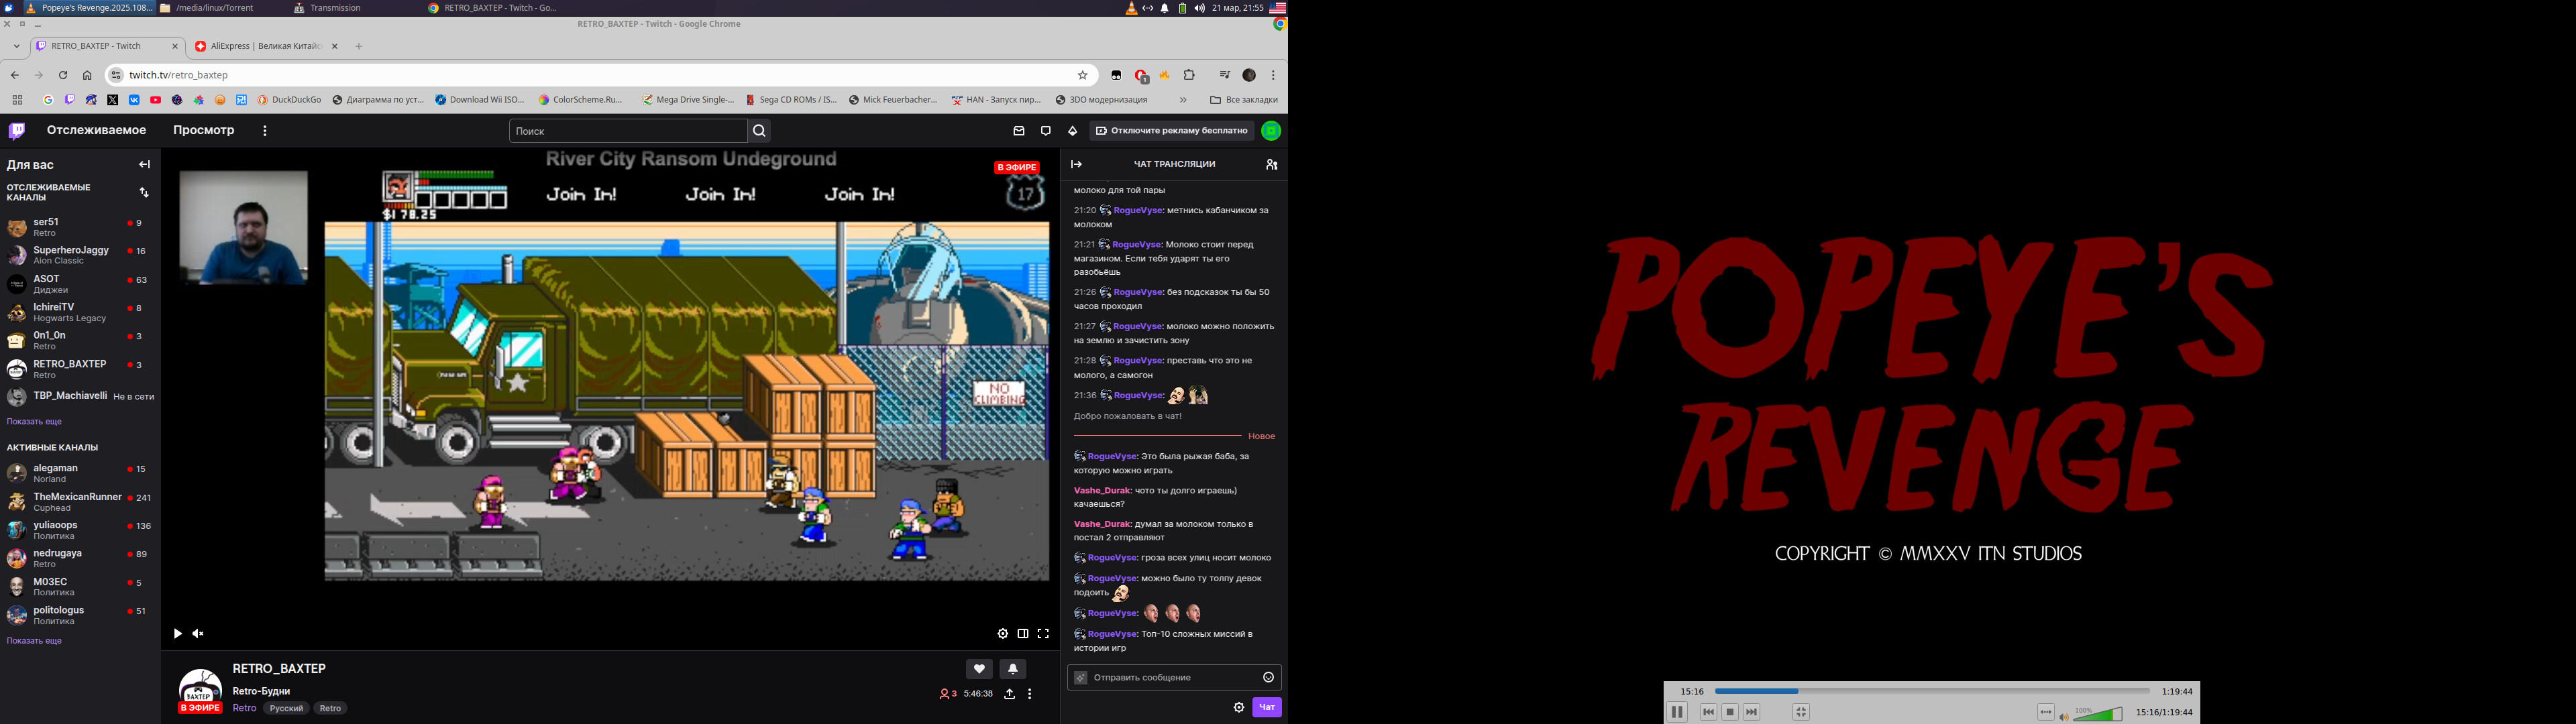Share the stream using share icon
2576x724 pixels.
coord(1010,694)
